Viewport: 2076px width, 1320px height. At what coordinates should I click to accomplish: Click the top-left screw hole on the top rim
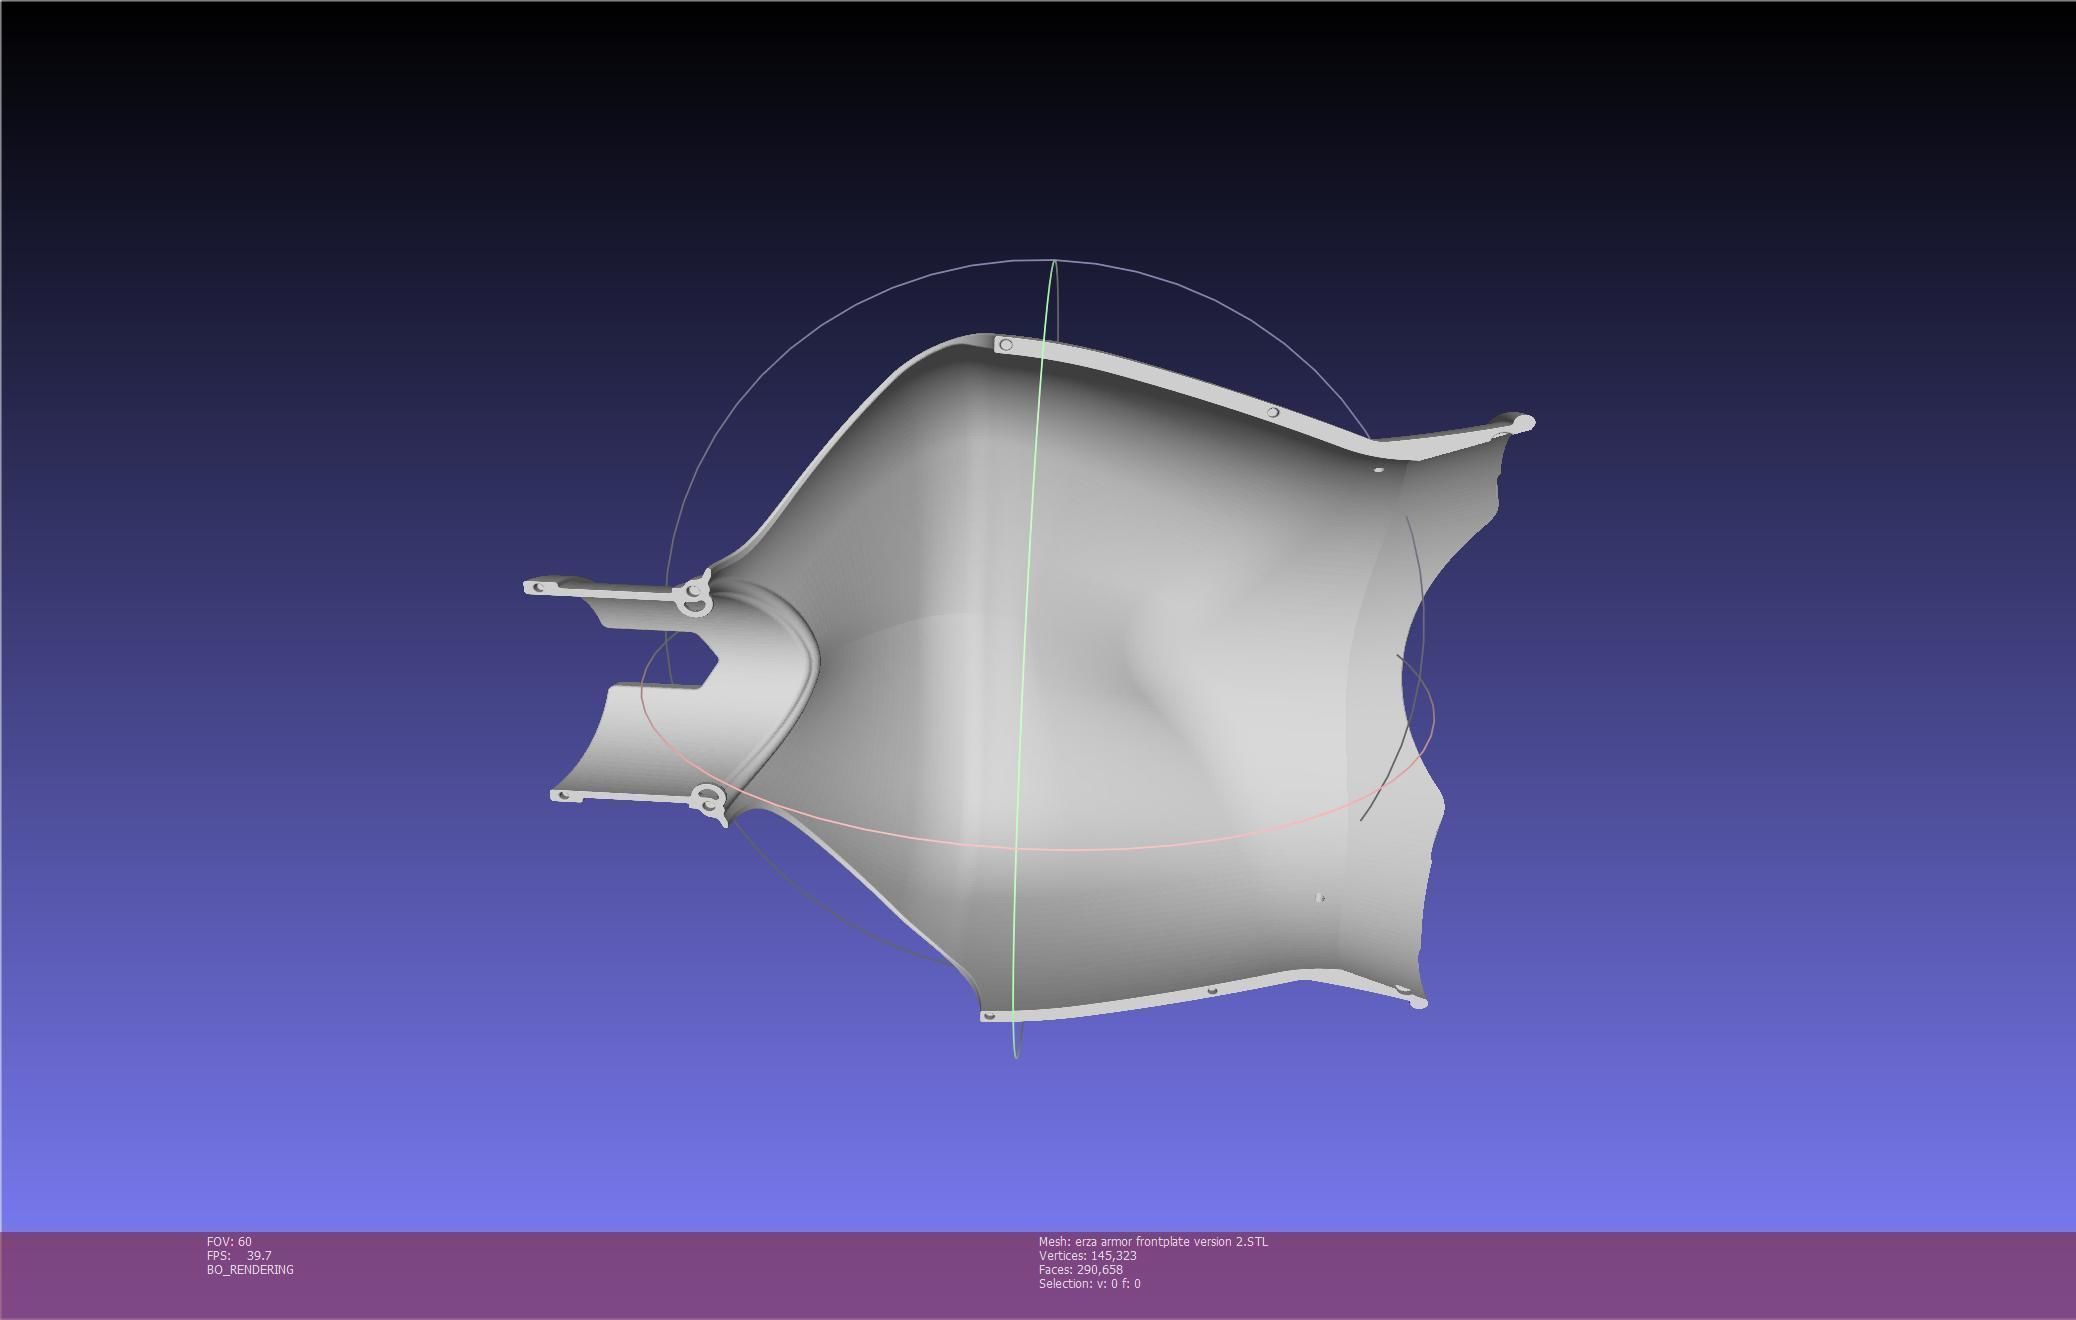coord(1006,345)
